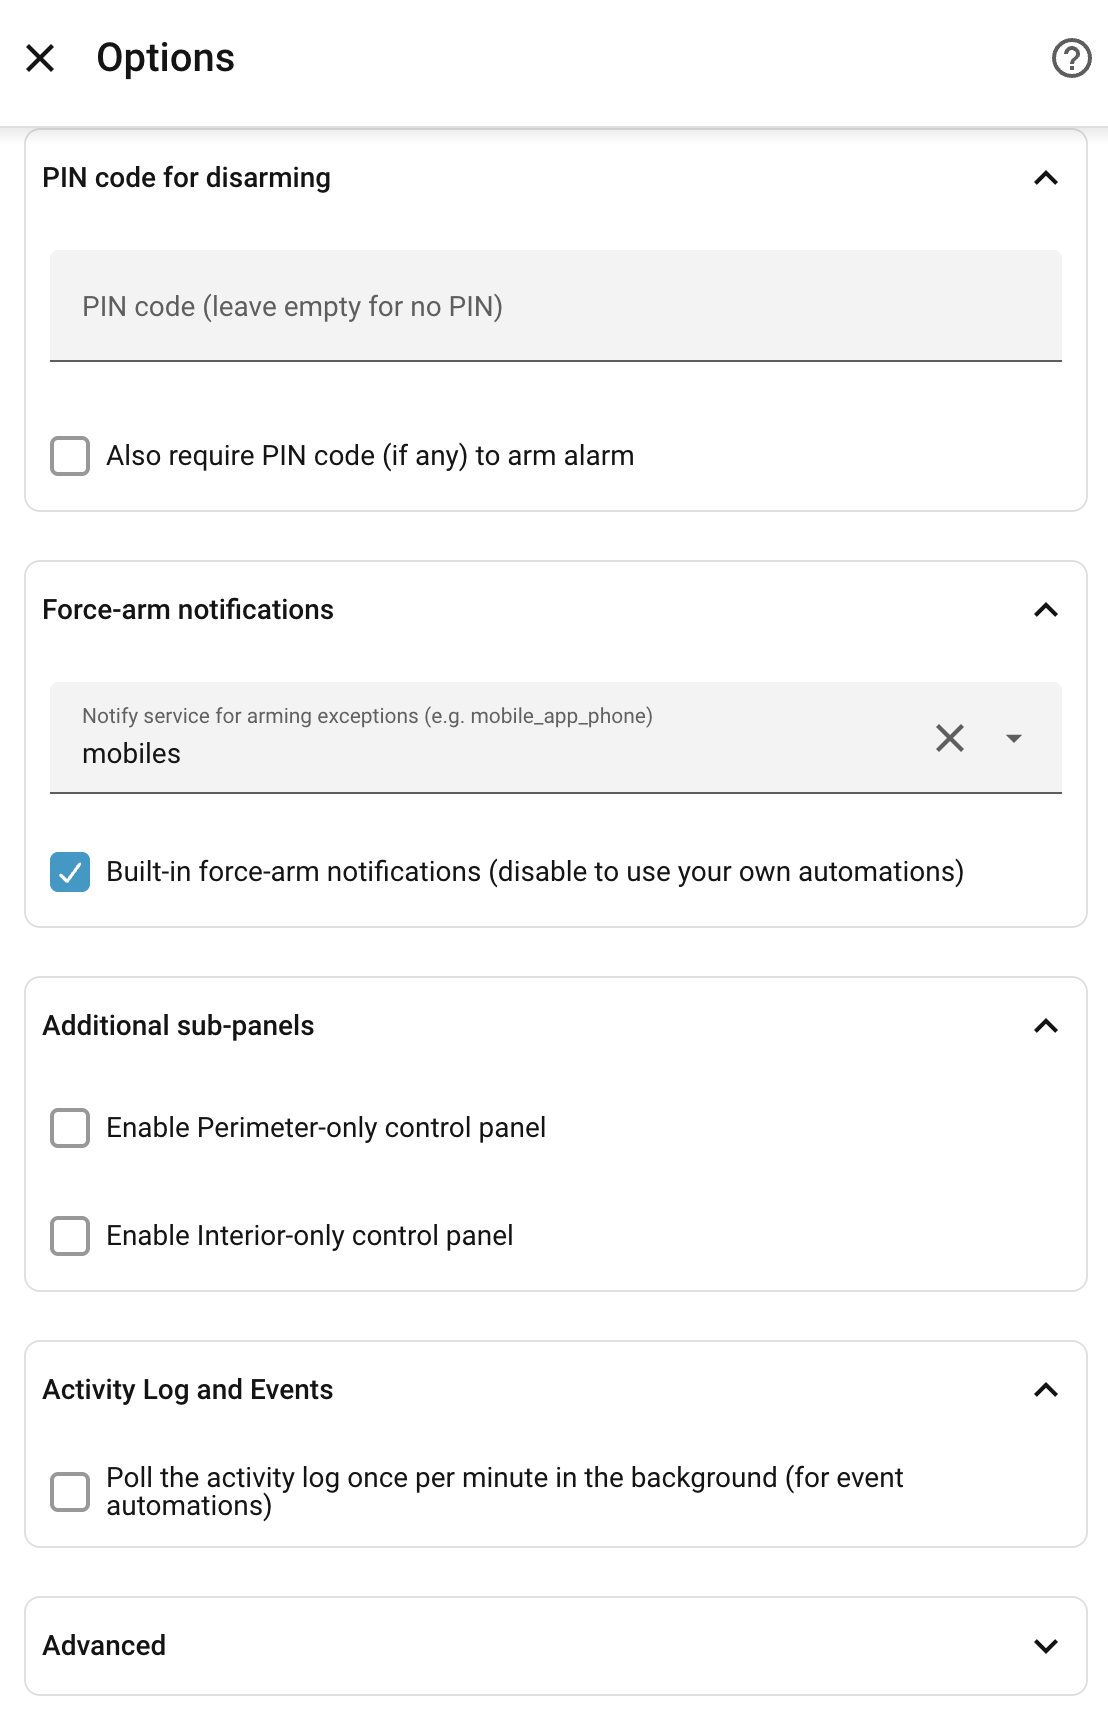1108x1712 pixels.
Task: Collapse Force-arm notifications section
Action: tap(1046, 610)
